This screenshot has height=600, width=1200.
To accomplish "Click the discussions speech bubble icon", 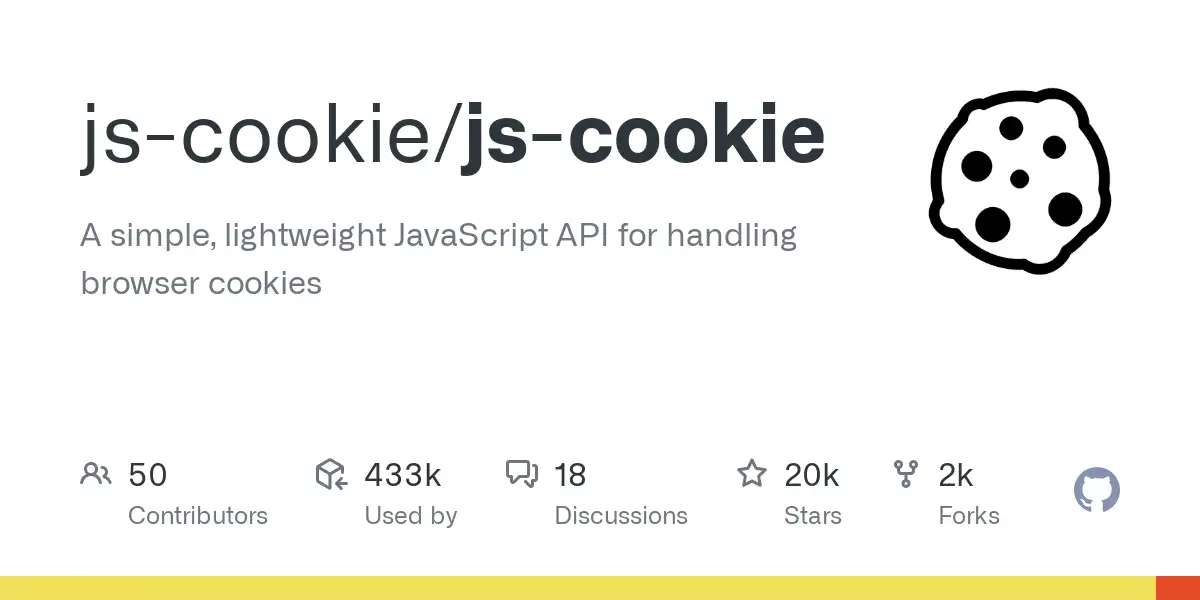I will pyautogui.click(x=522, y=474).
